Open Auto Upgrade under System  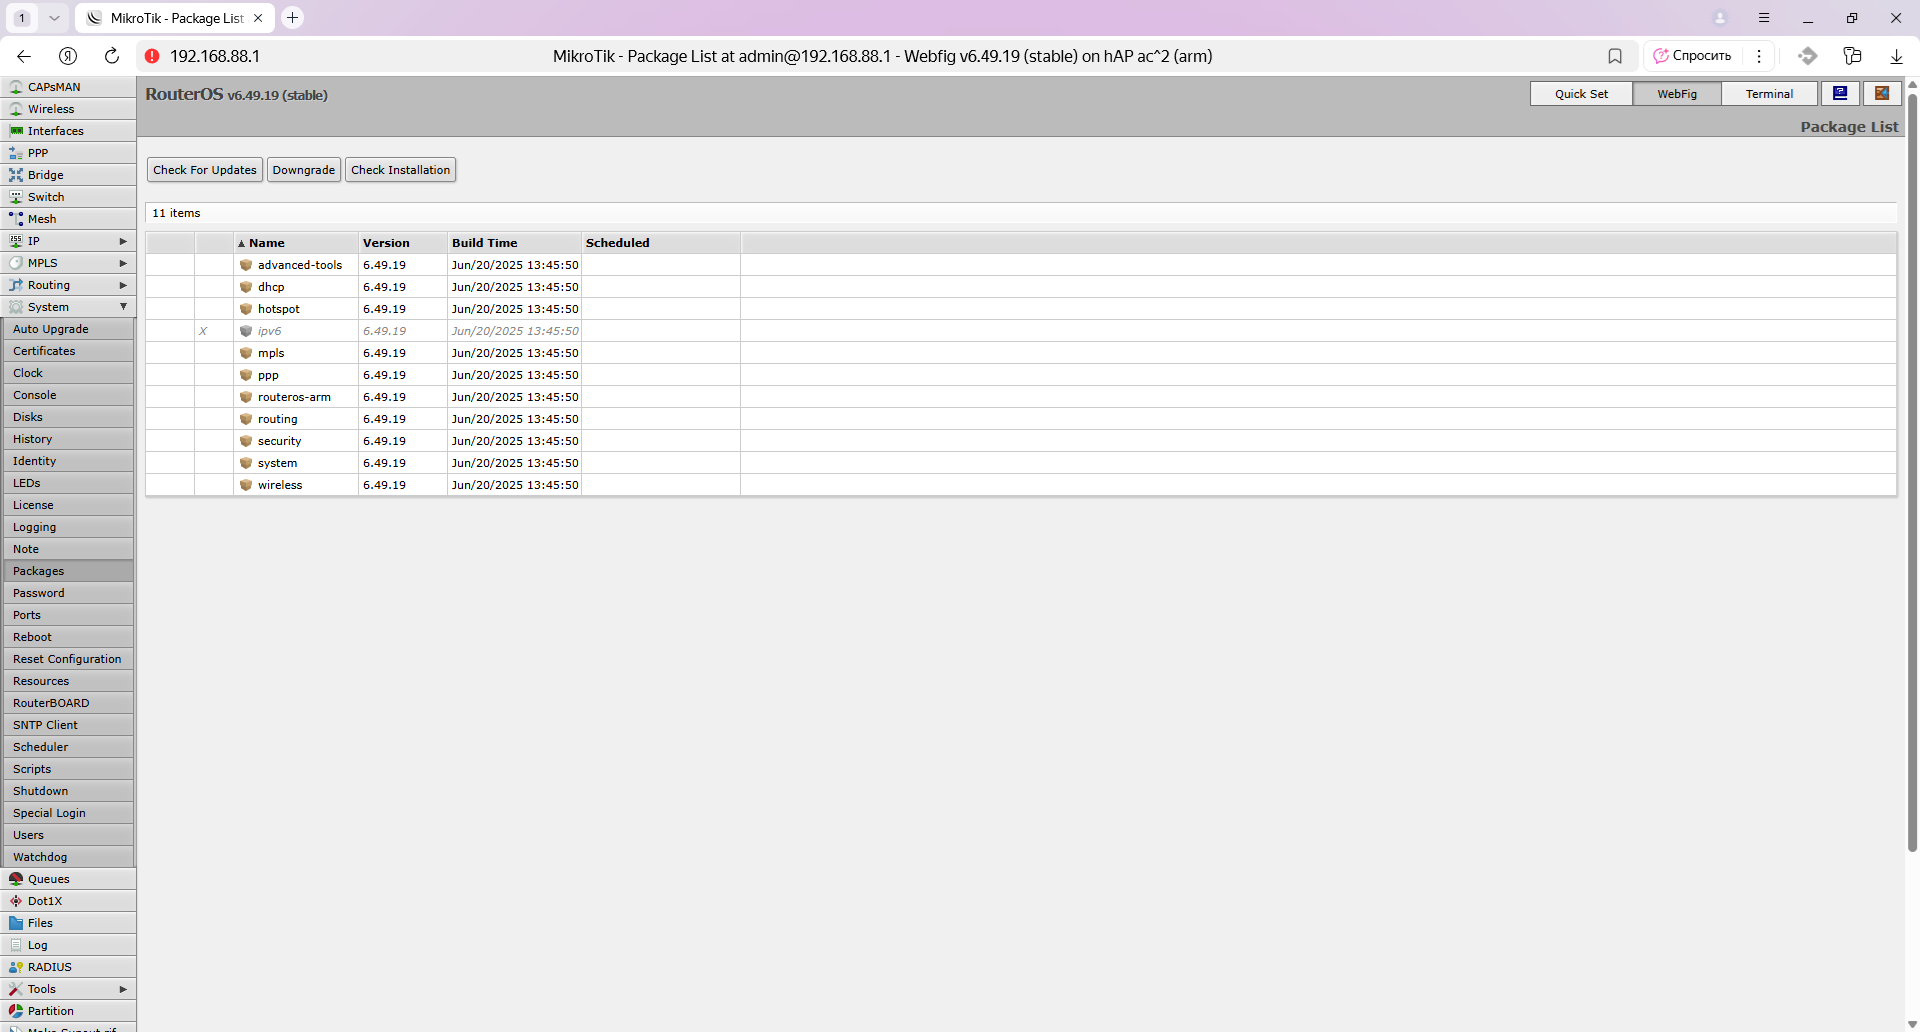point(68,329)
